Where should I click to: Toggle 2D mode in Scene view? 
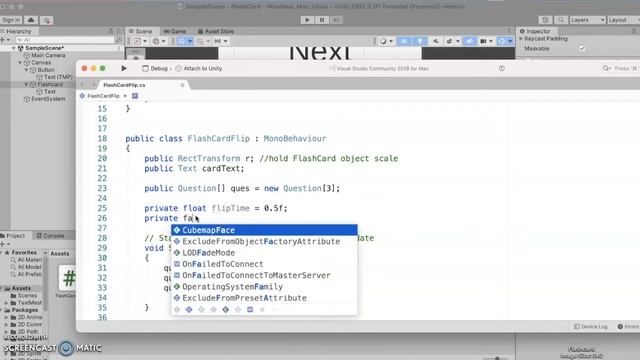pos(404,41)
